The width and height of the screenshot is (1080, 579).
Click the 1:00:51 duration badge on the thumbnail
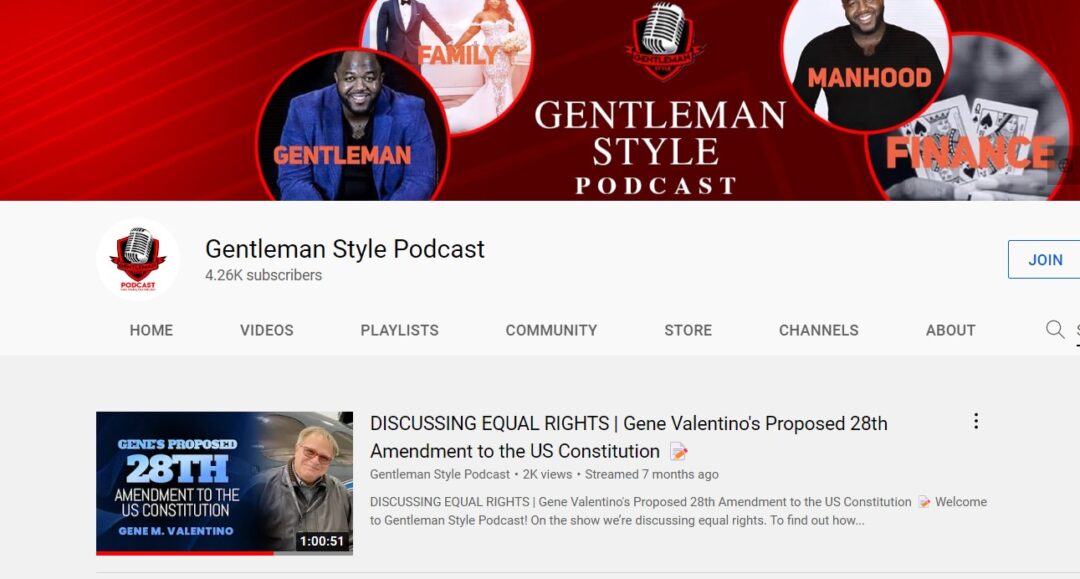322,541
